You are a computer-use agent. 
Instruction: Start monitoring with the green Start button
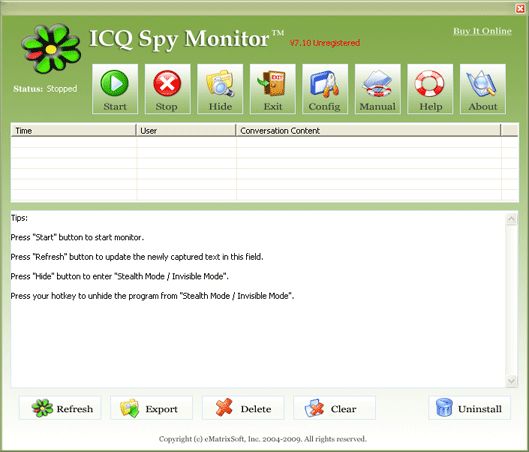click(x=115, y=89)
